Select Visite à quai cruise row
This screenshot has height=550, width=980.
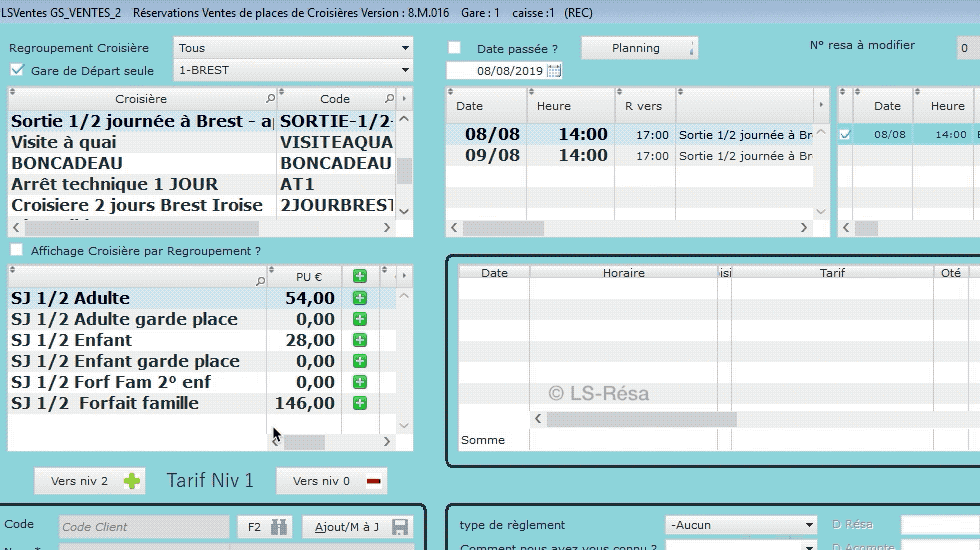(x=140, y=142)
